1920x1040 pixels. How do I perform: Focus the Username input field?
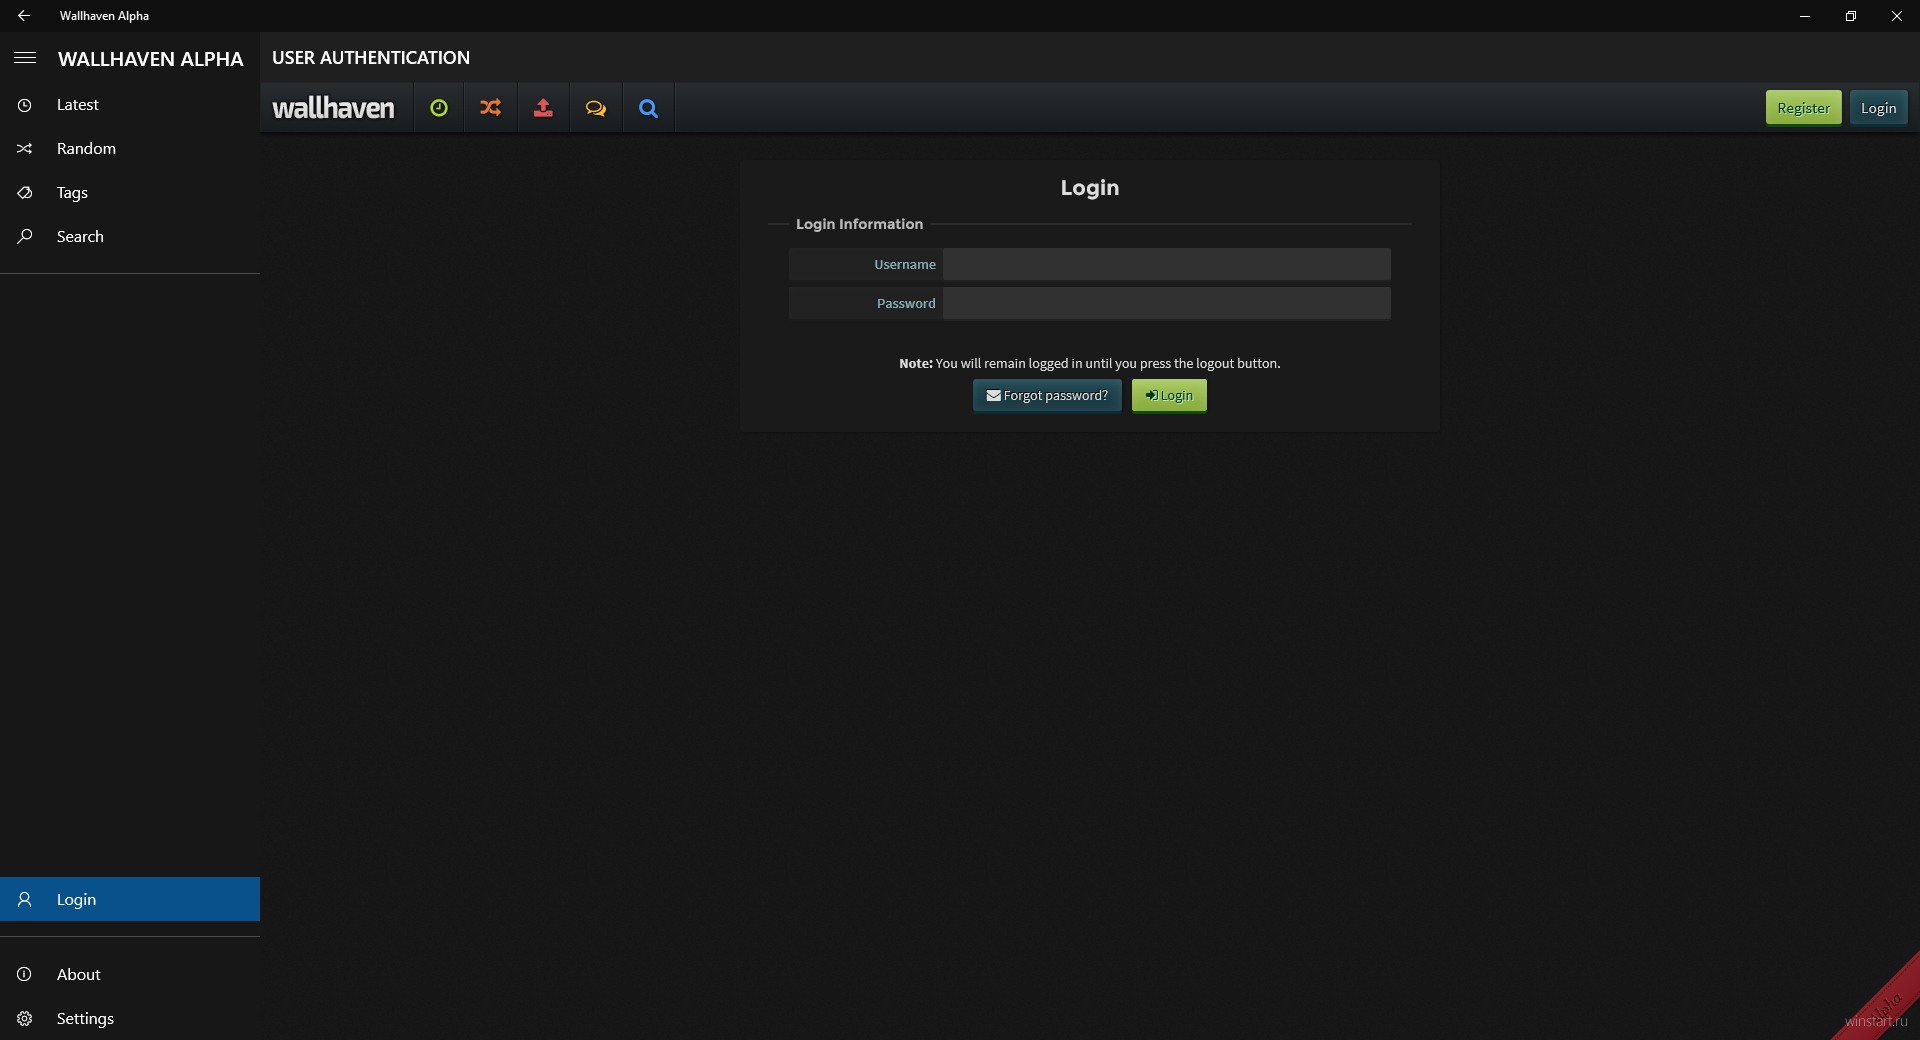(1166, 264)
